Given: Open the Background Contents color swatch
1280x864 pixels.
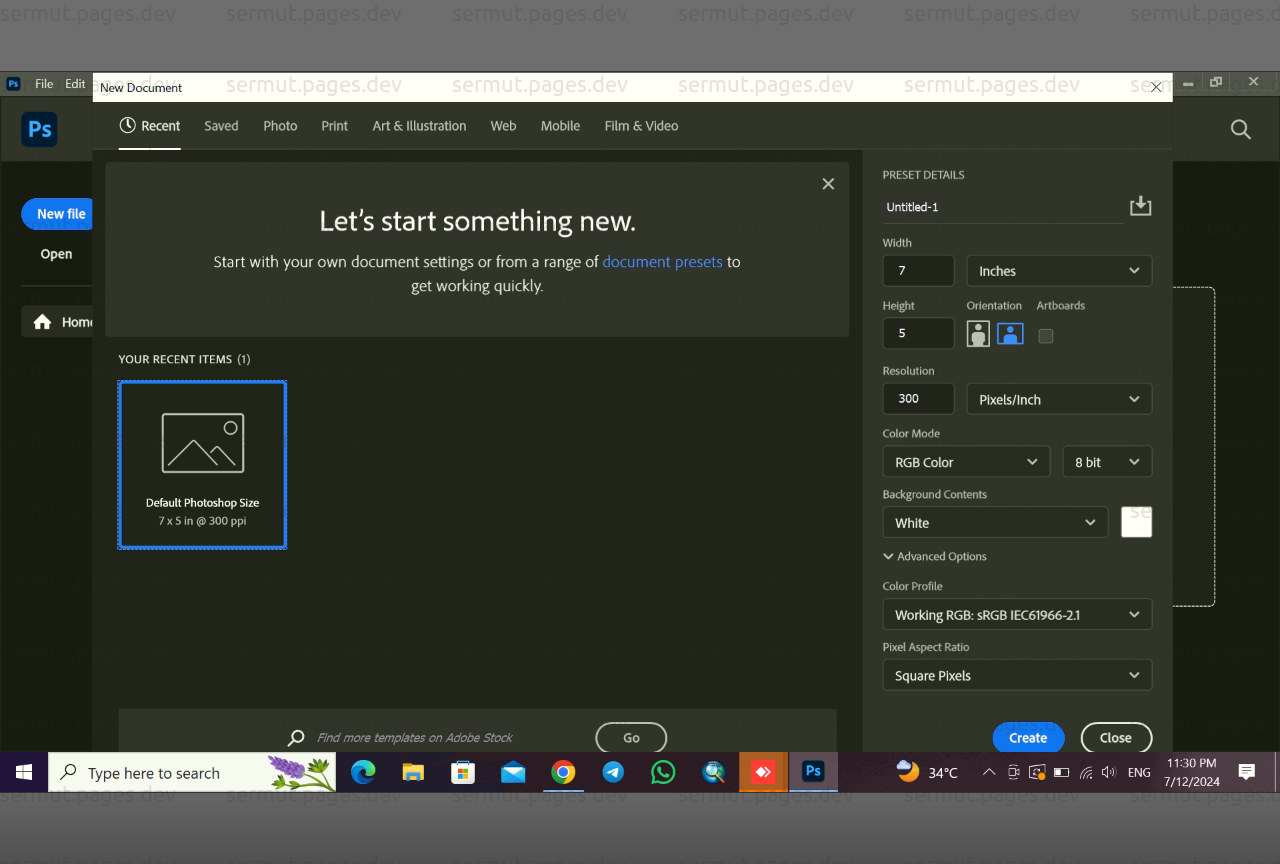Looking at the screenshot, I should pyautogui.click(x=1136, y=521).
